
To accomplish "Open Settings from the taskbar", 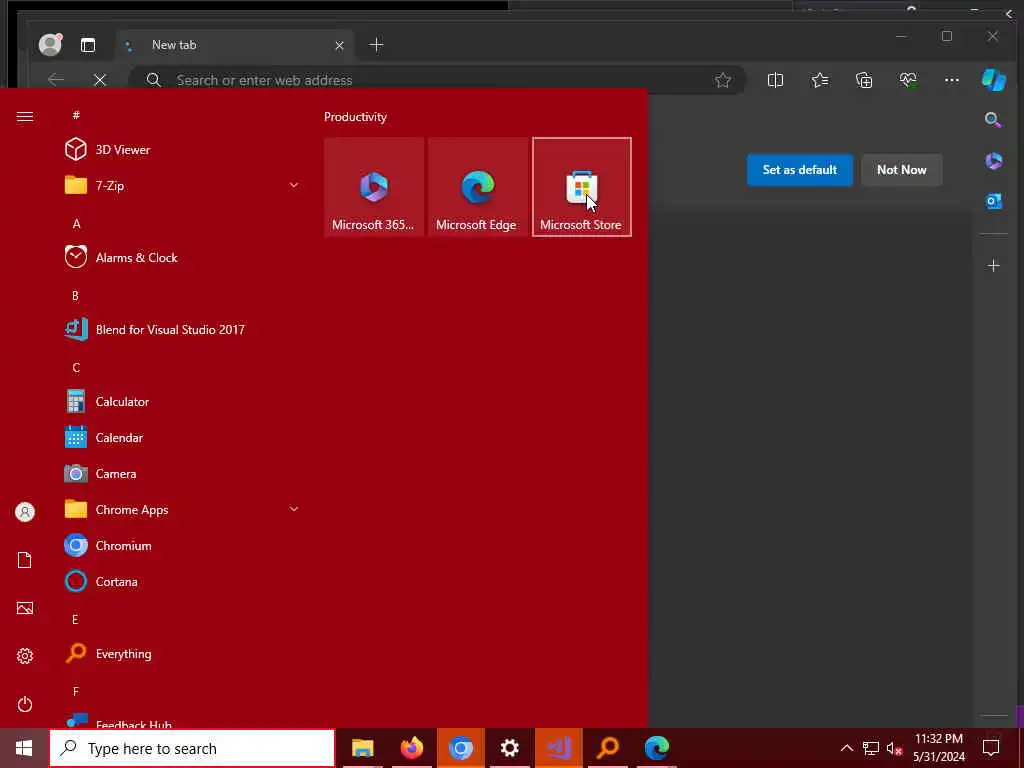I will click(x=509, y=748).
